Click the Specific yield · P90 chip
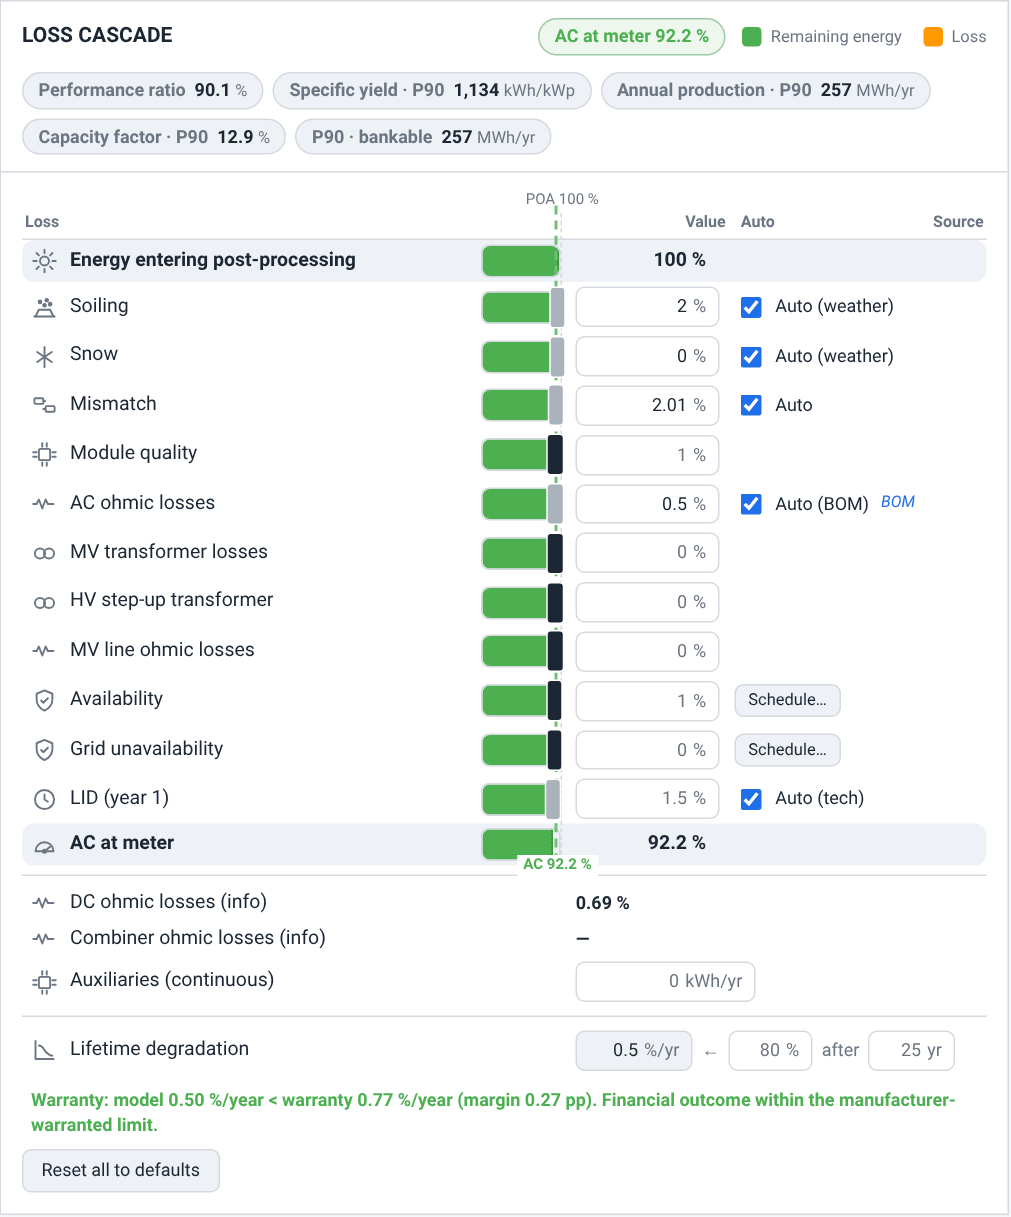Image resolution: width=1011 pixels, height=1217 pixels. [432, 91]
